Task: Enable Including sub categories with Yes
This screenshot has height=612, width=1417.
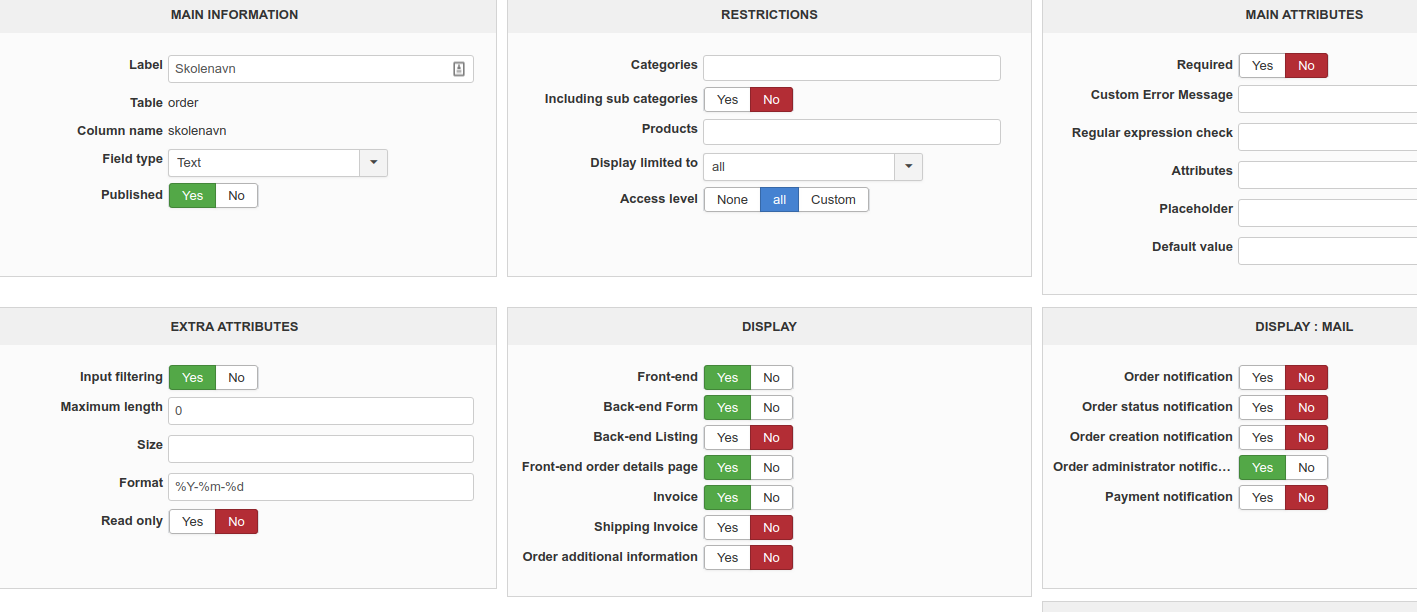Action: pyautogui.click(x=727, y=100)
